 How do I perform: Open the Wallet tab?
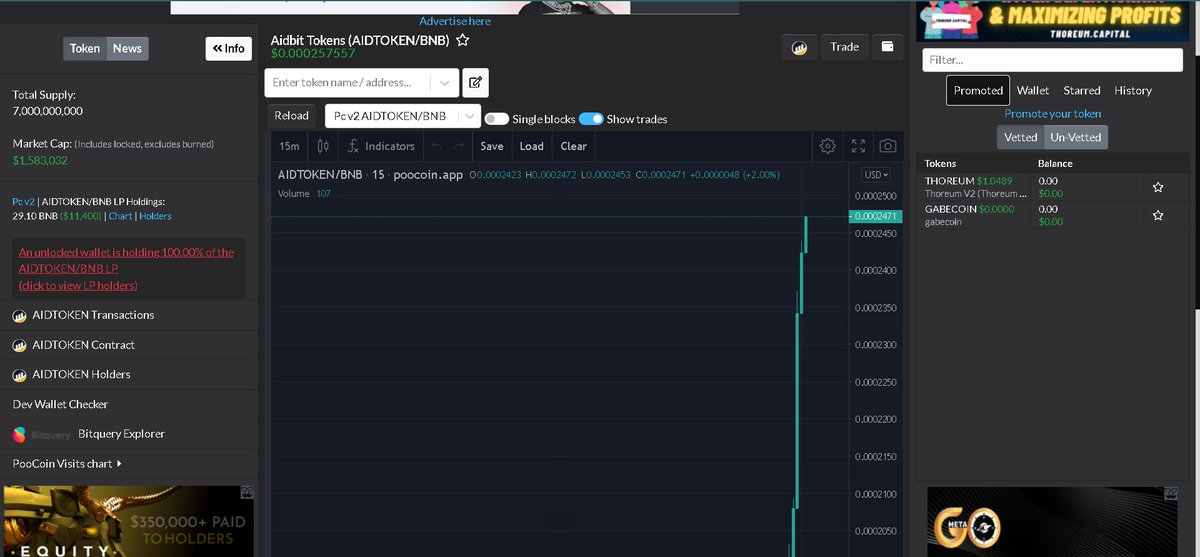click(1033, 90)
